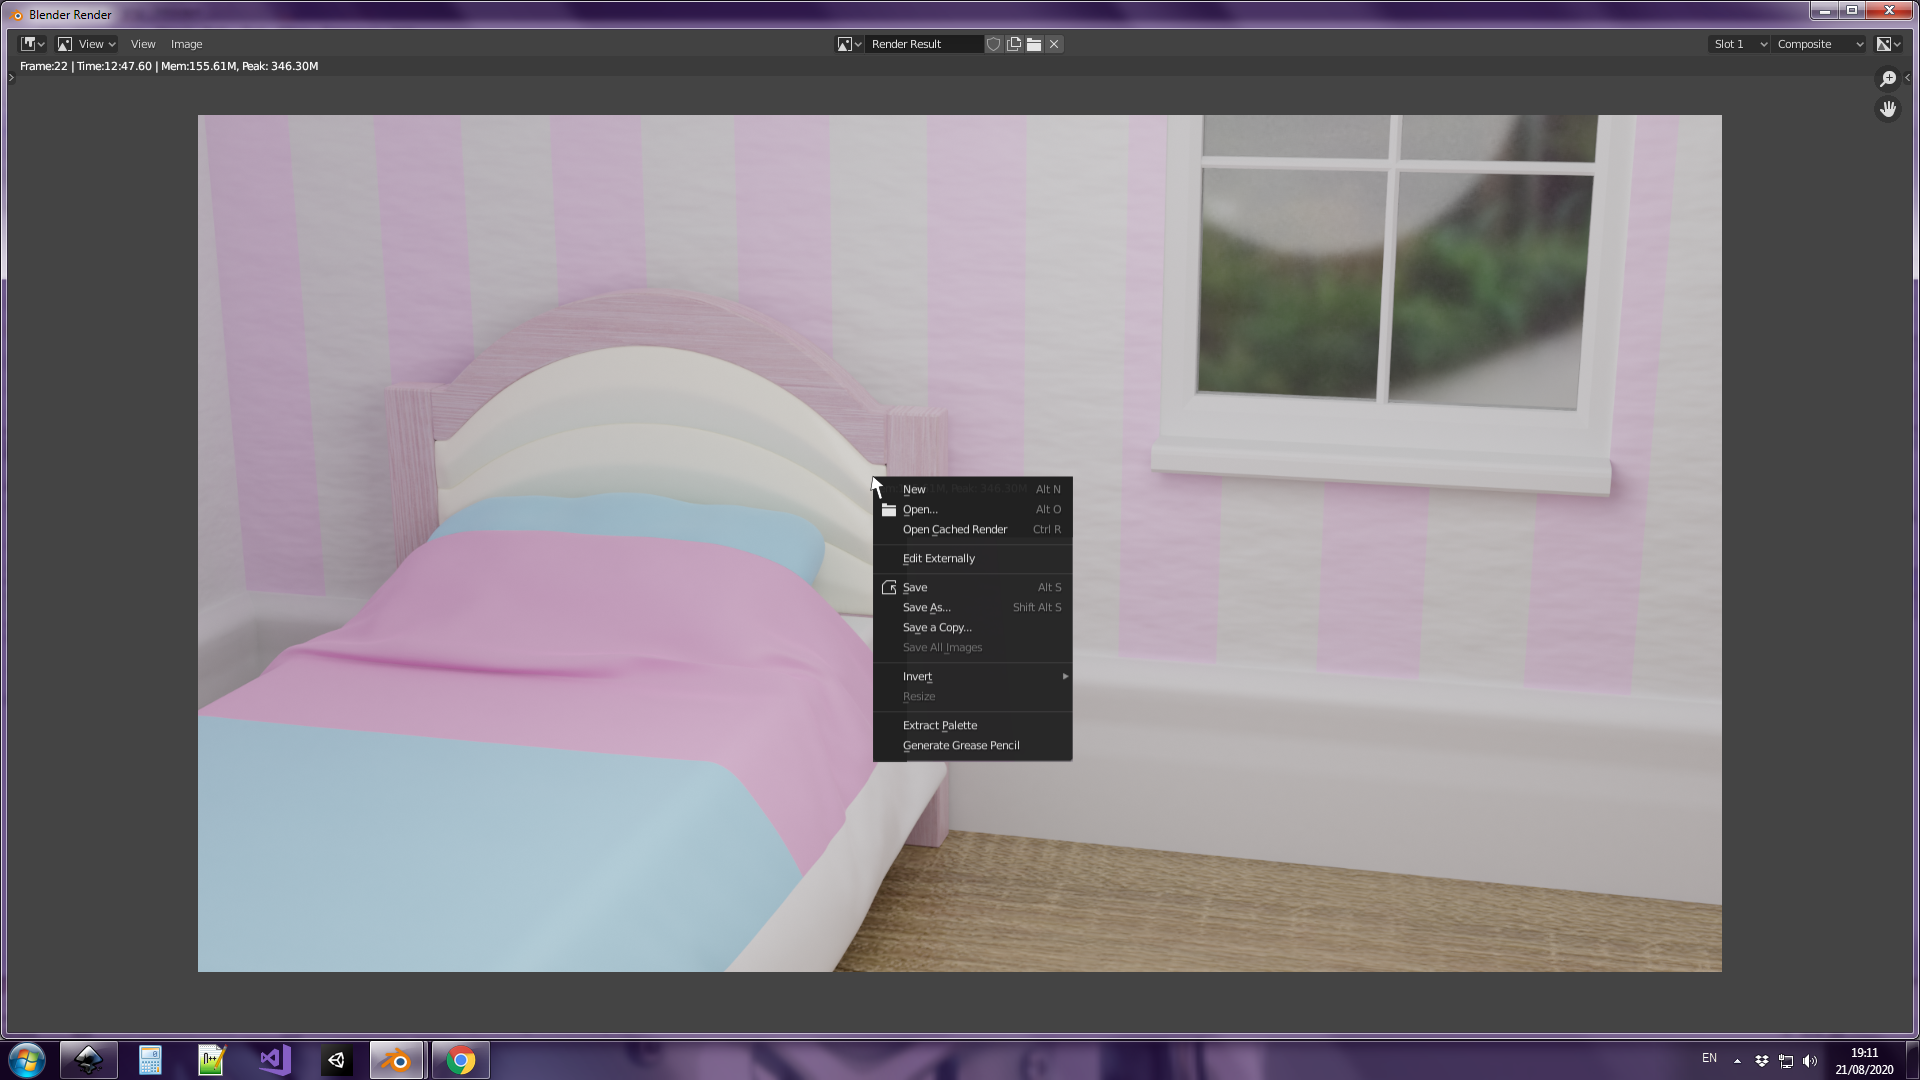Unlink the Render Result image with X icon
The image size is (1920, 1080).
[x=1054, y=44]
